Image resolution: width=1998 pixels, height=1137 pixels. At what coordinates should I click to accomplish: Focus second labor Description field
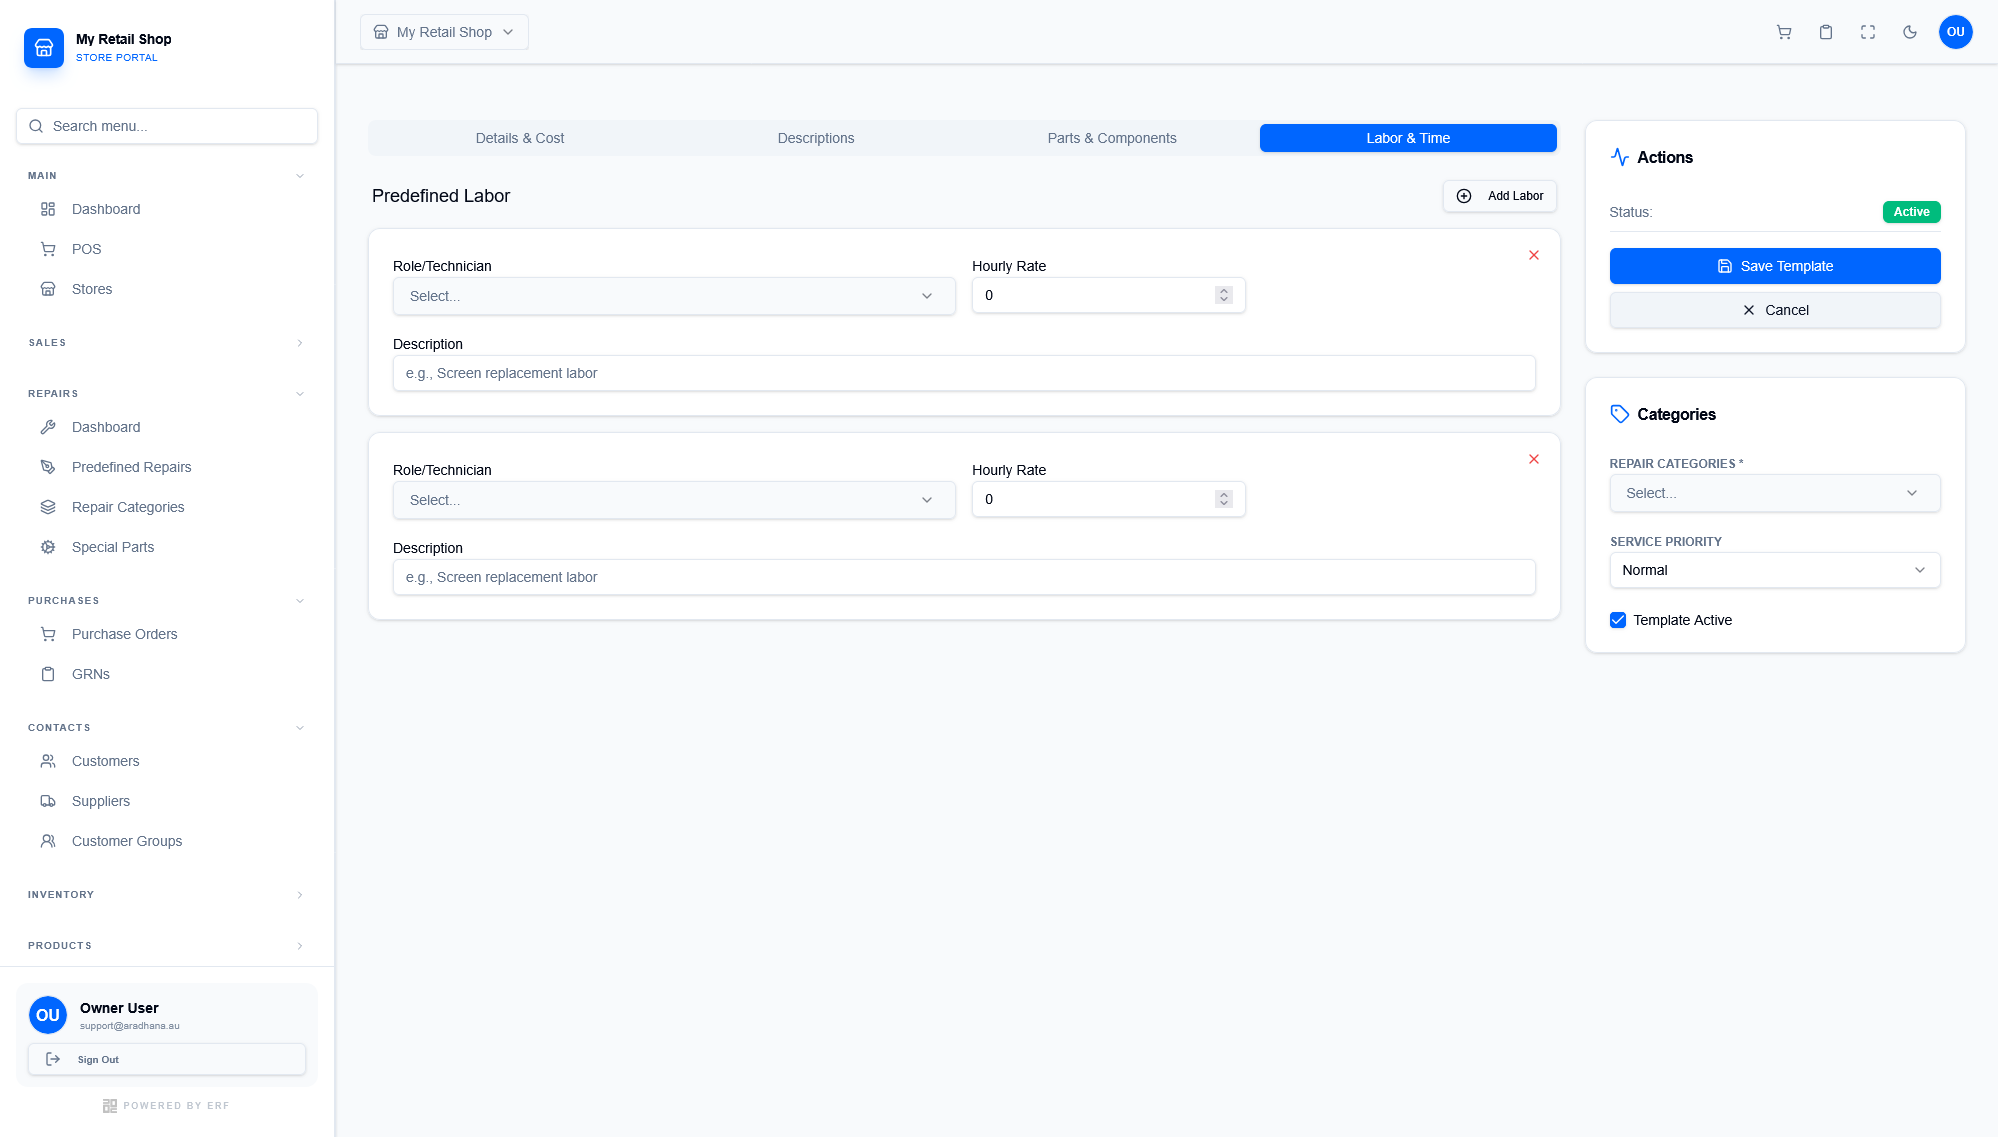tap(964, 577)
